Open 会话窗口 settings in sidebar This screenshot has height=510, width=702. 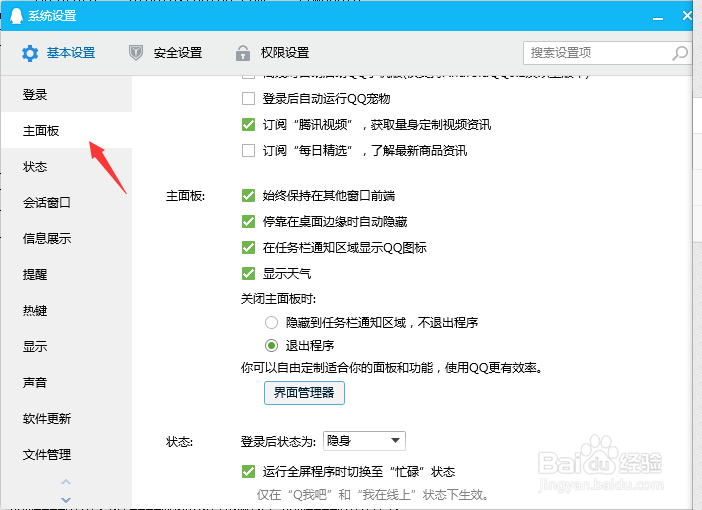(x=66, y=202)
